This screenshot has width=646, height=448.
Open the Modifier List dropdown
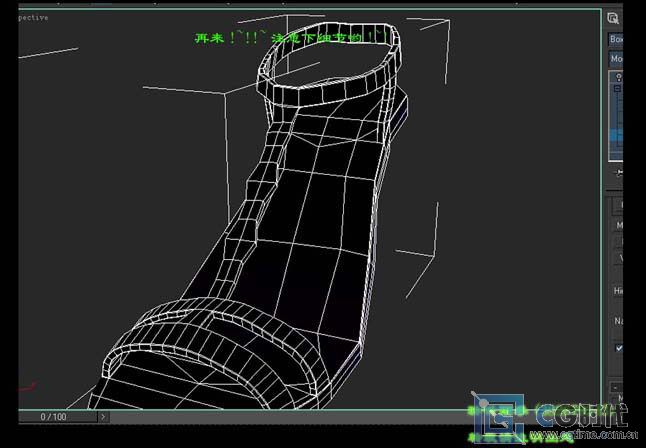(616, 59)
